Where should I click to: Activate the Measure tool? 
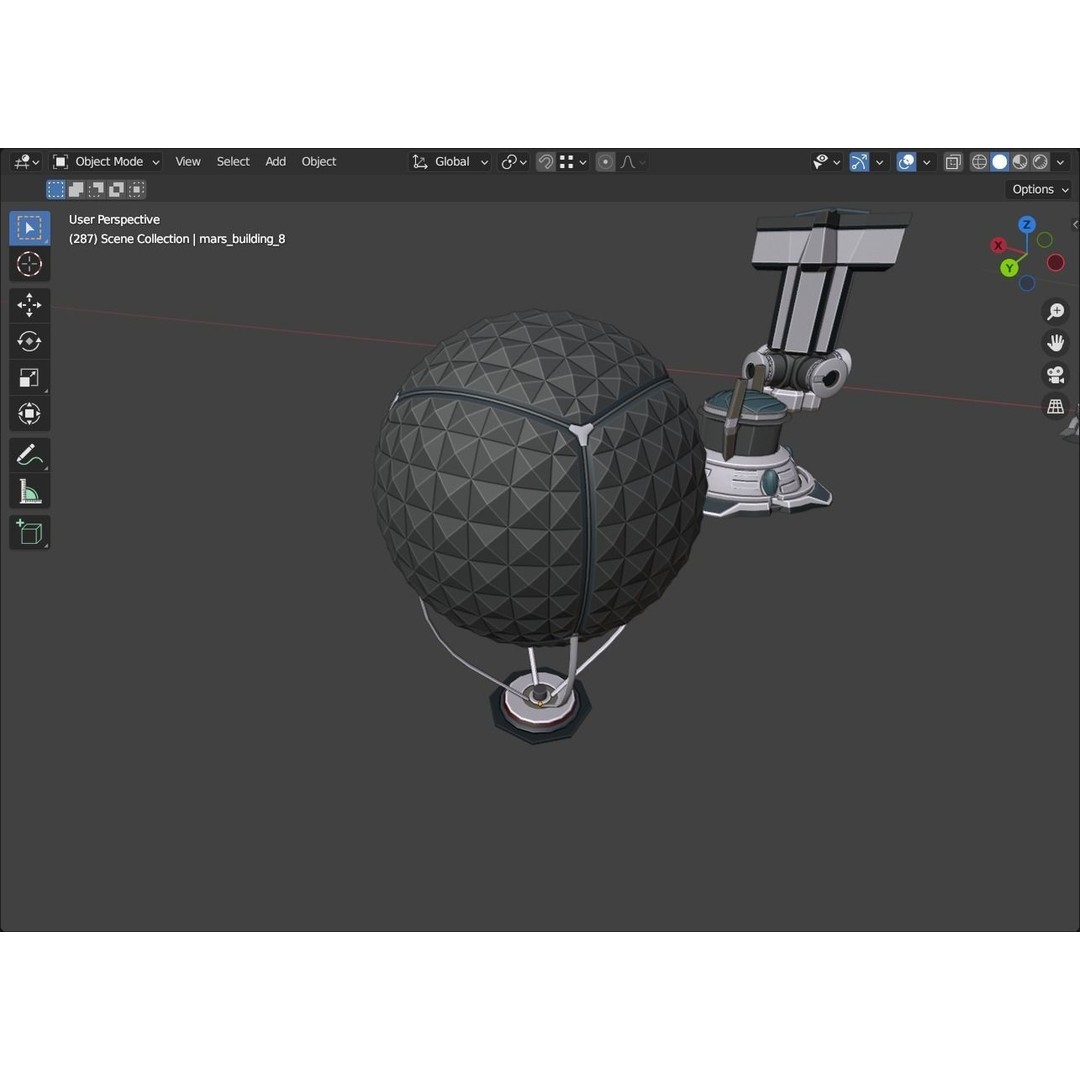29,491
